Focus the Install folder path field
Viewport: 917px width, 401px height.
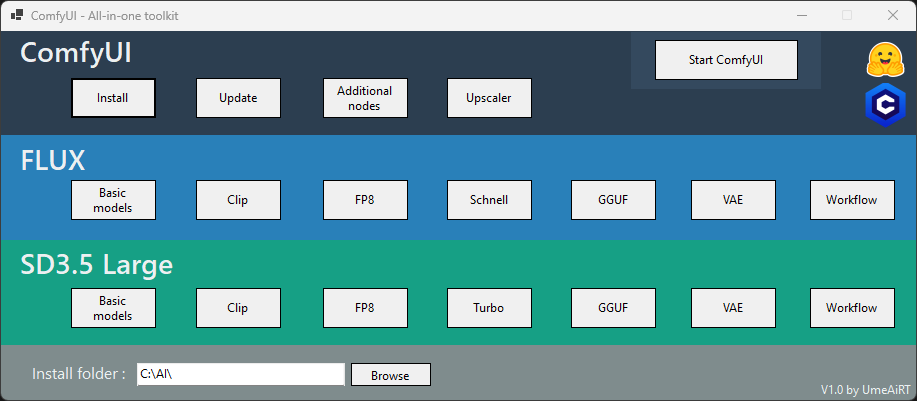coord(240,374)
